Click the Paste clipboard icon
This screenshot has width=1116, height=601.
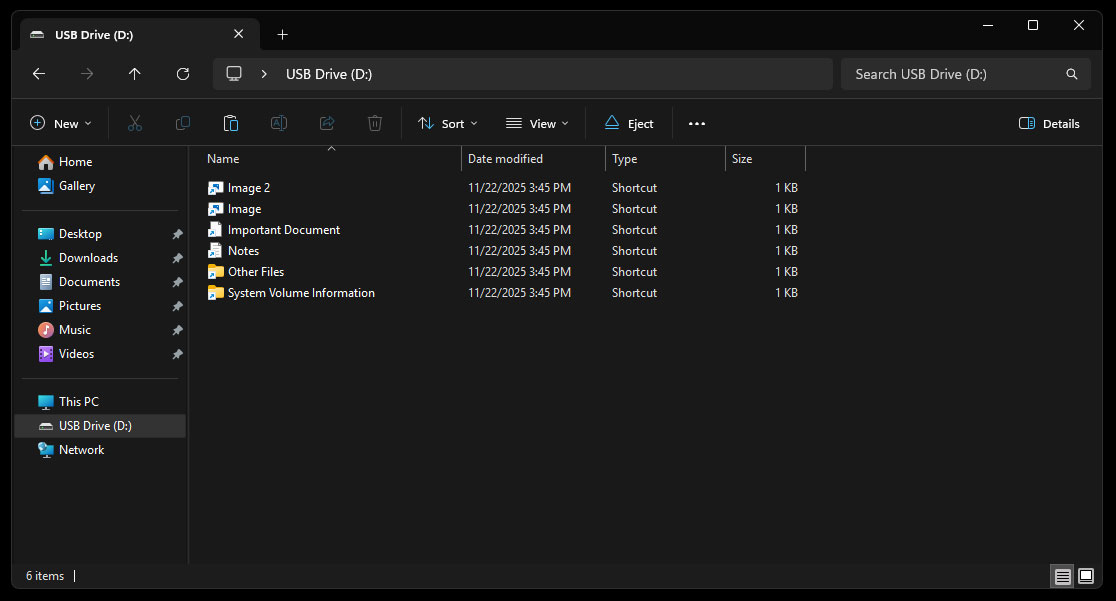pos(231,123)
